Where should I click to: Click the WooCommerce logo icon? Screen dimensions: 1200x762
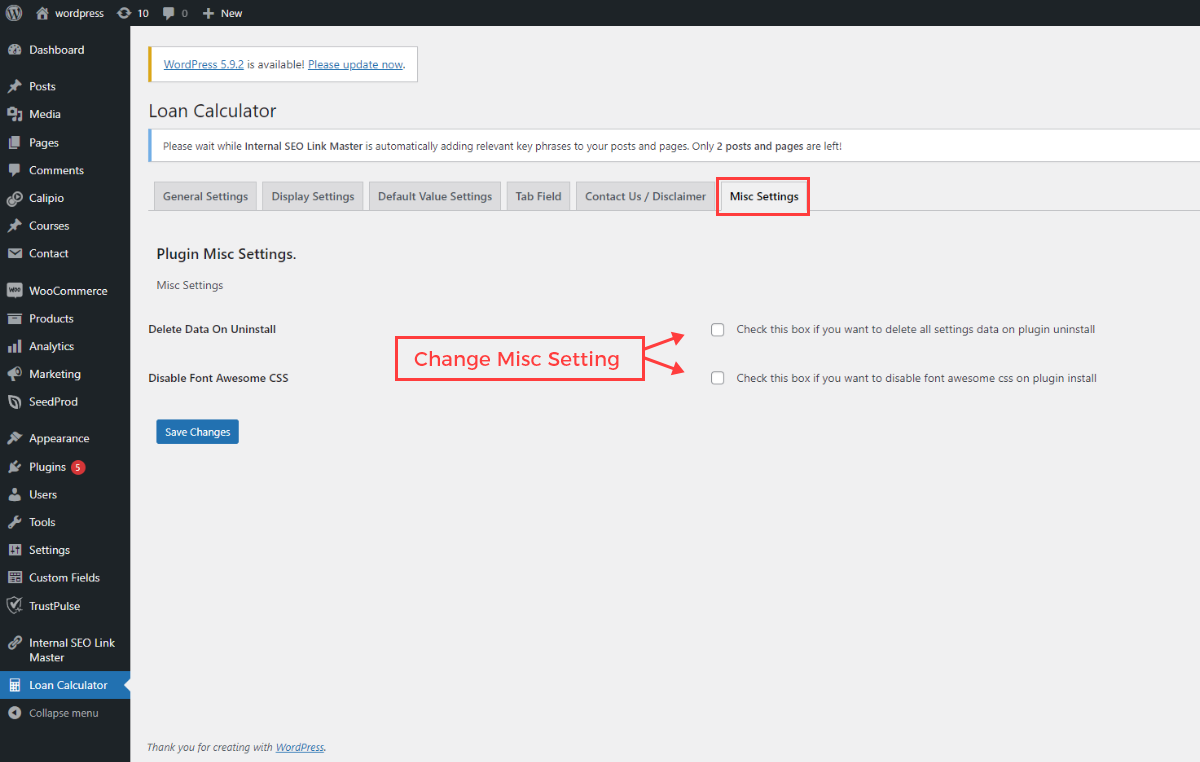(14, 291)
